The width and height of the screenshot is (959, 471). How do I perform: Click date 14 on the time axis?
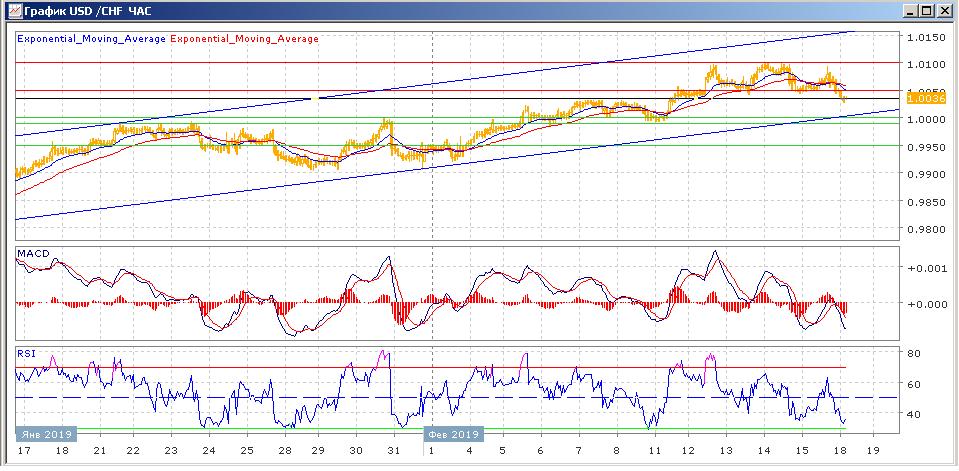764,451
